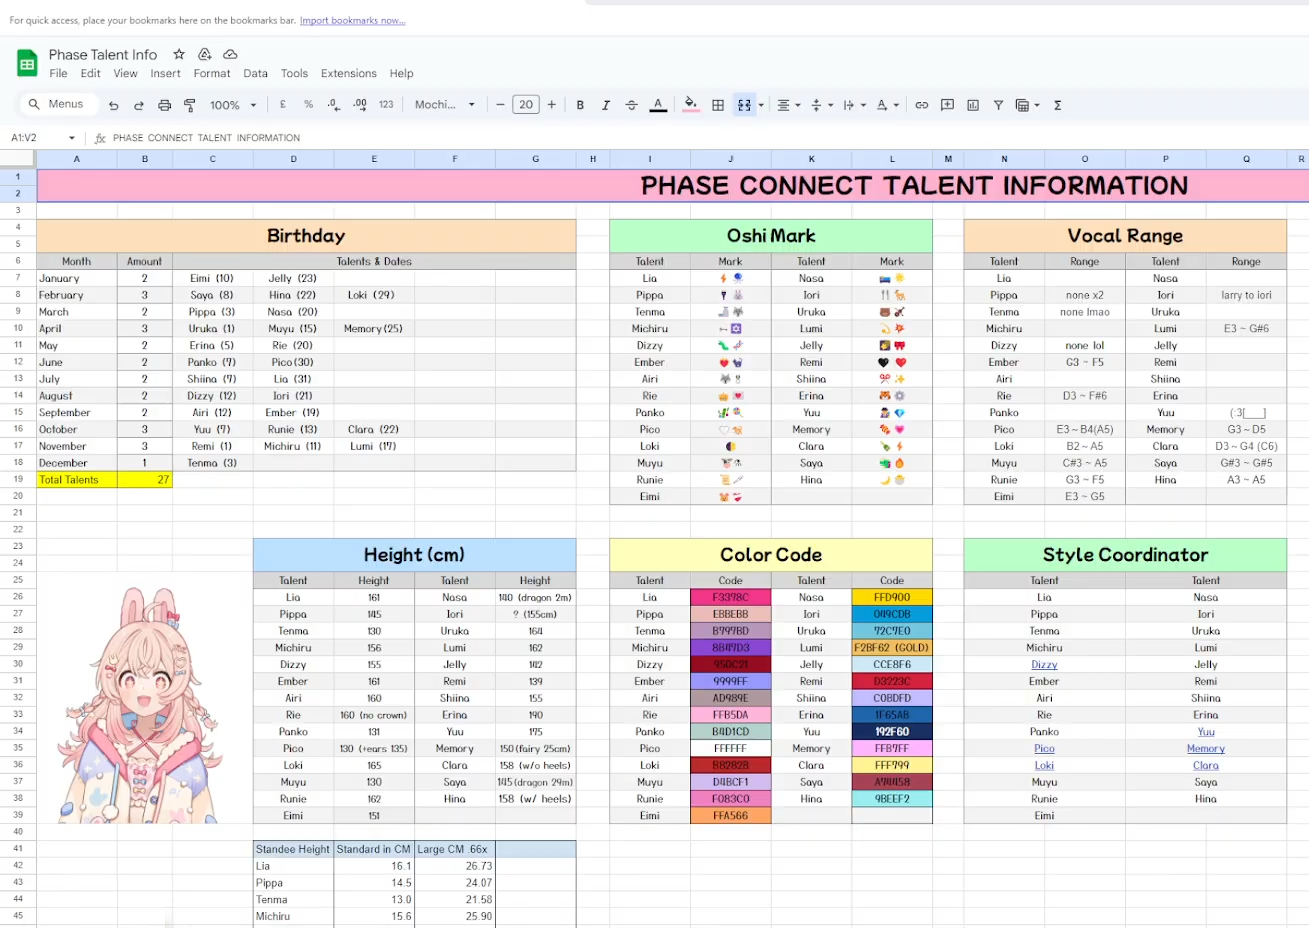Create a filter from the toolbar
The width and height of the screenshot is (1309, 928).
998,105
